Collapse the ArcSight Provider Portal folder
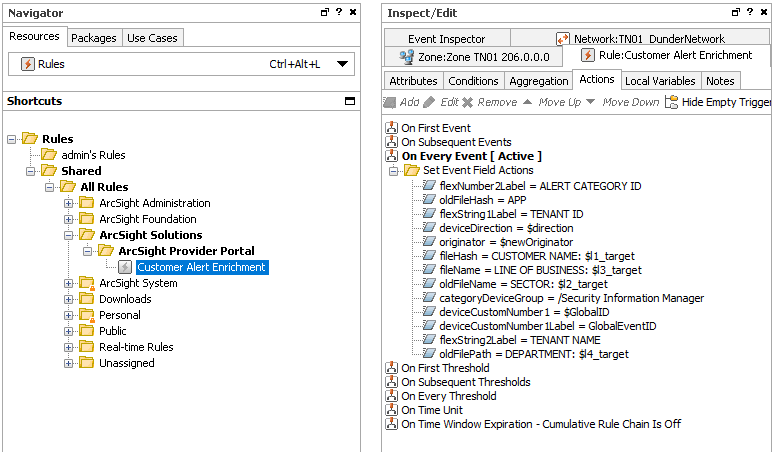The image size is (776, 452). [88, 251]
